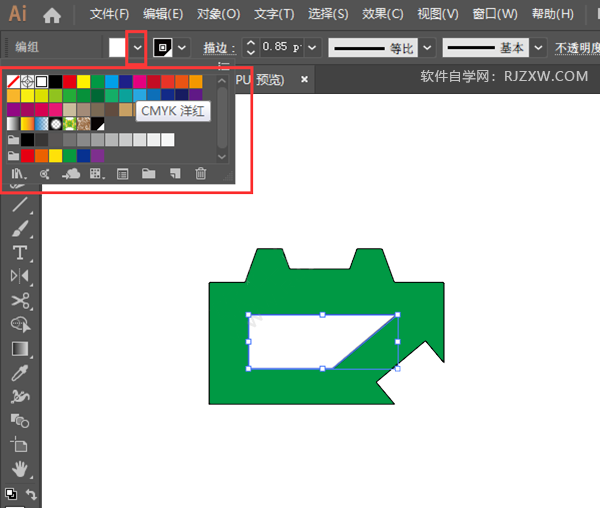
Task: Swap fill and stroke using the arrows icon
Action: (31, 494)
